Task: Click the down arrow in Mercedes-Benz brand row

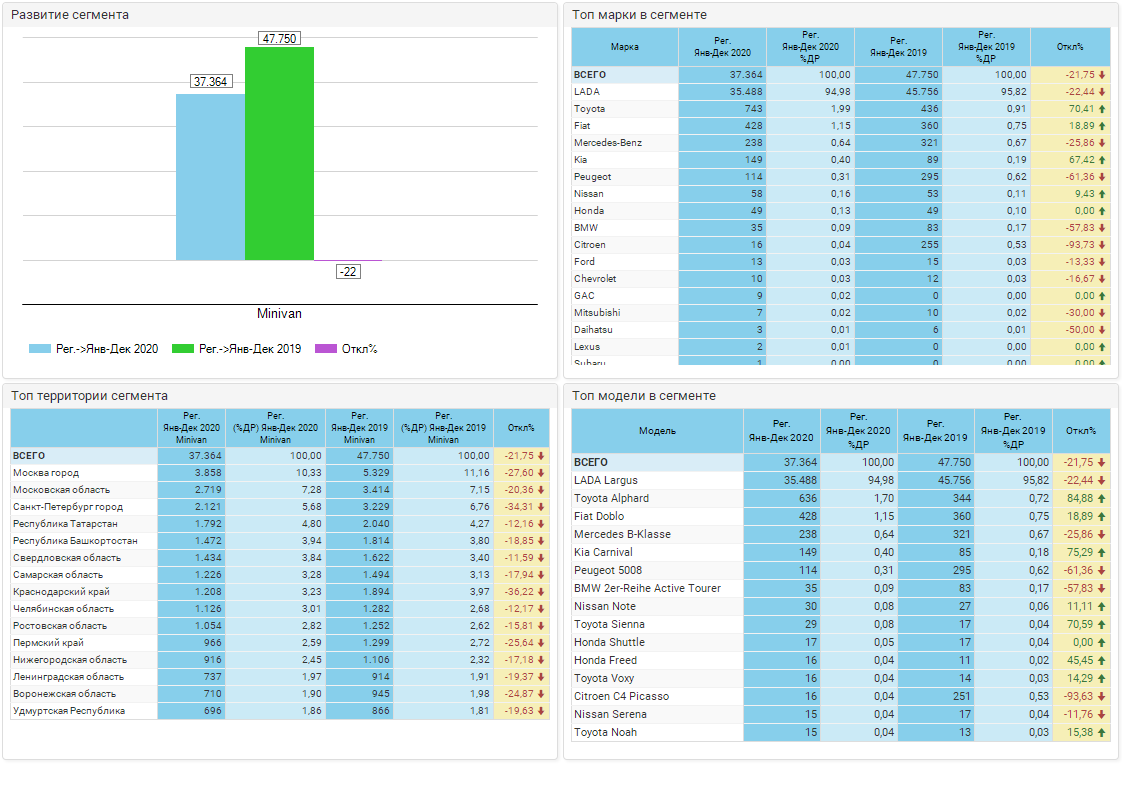Action: tap(1102, 143)
